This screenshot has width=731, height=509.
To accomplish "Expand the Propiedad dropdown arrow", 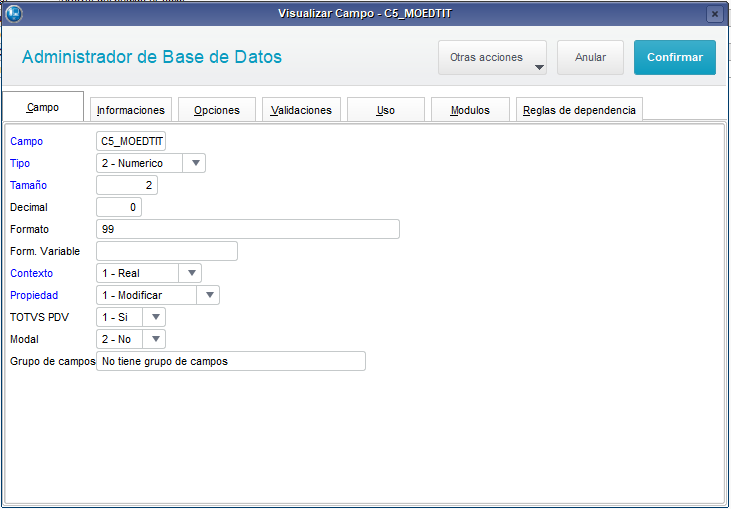I will [x=210, y=295].
